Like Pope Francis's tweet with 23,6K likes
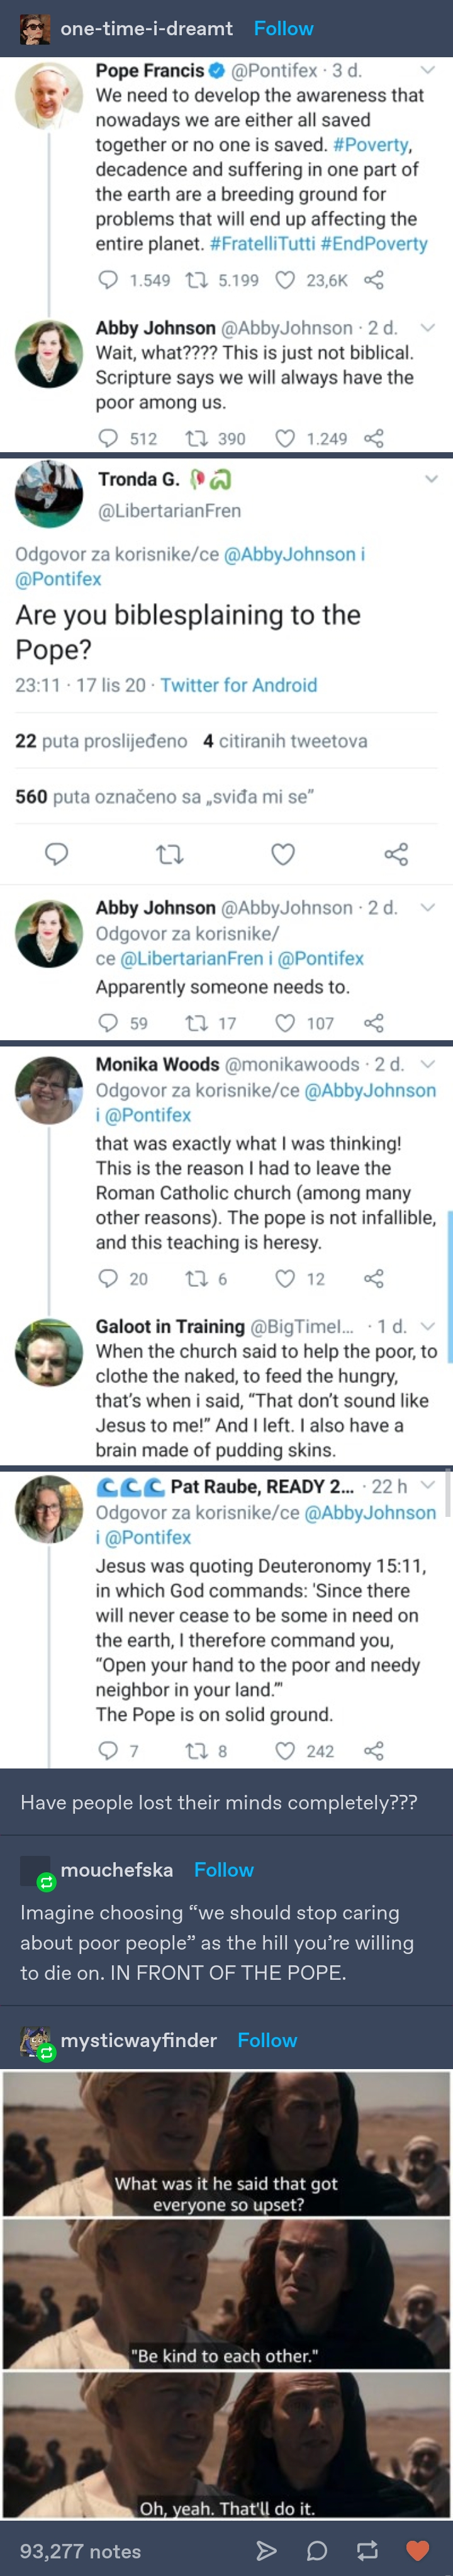The height and width of the screenshot is (2576, 453). 285,280
